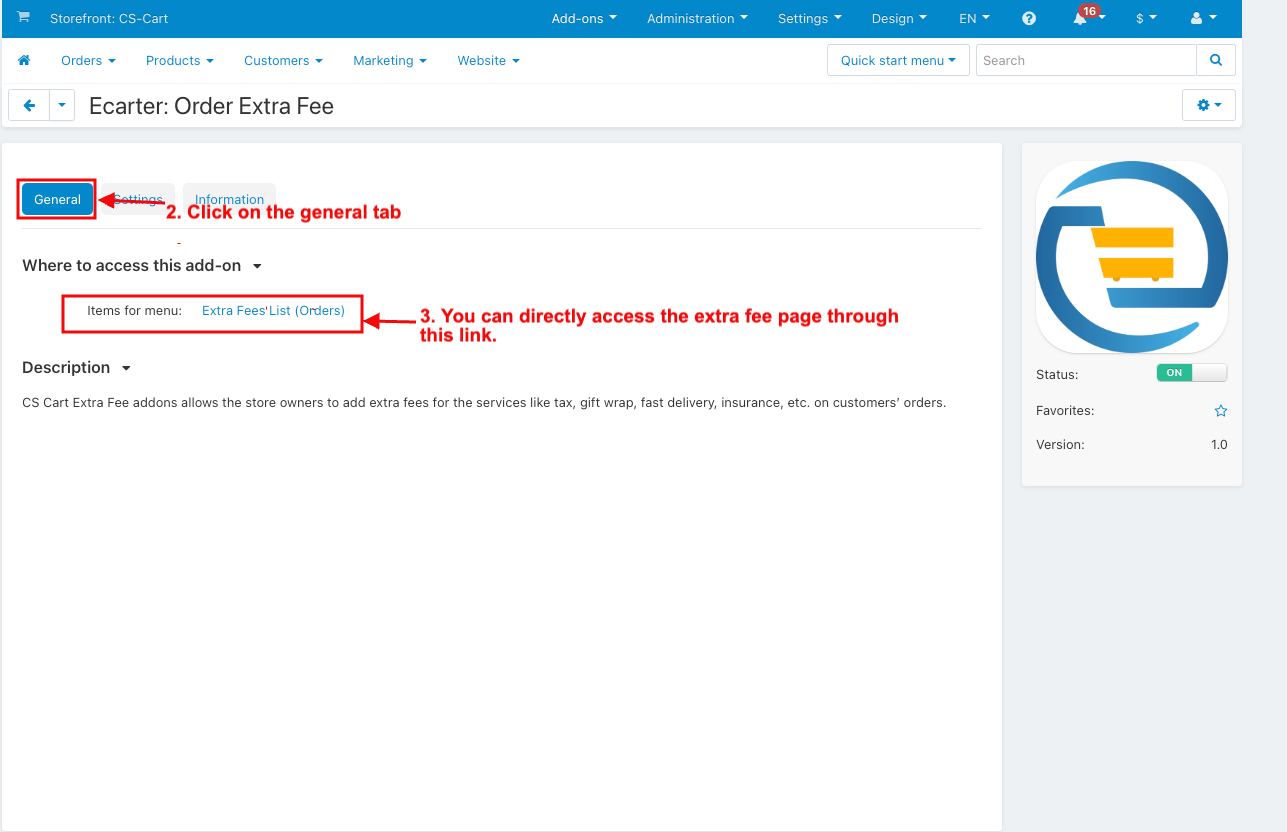Click the add-on description paragraph text
The height and width of the screenshot is (832, 1287).
pos(484,403)
